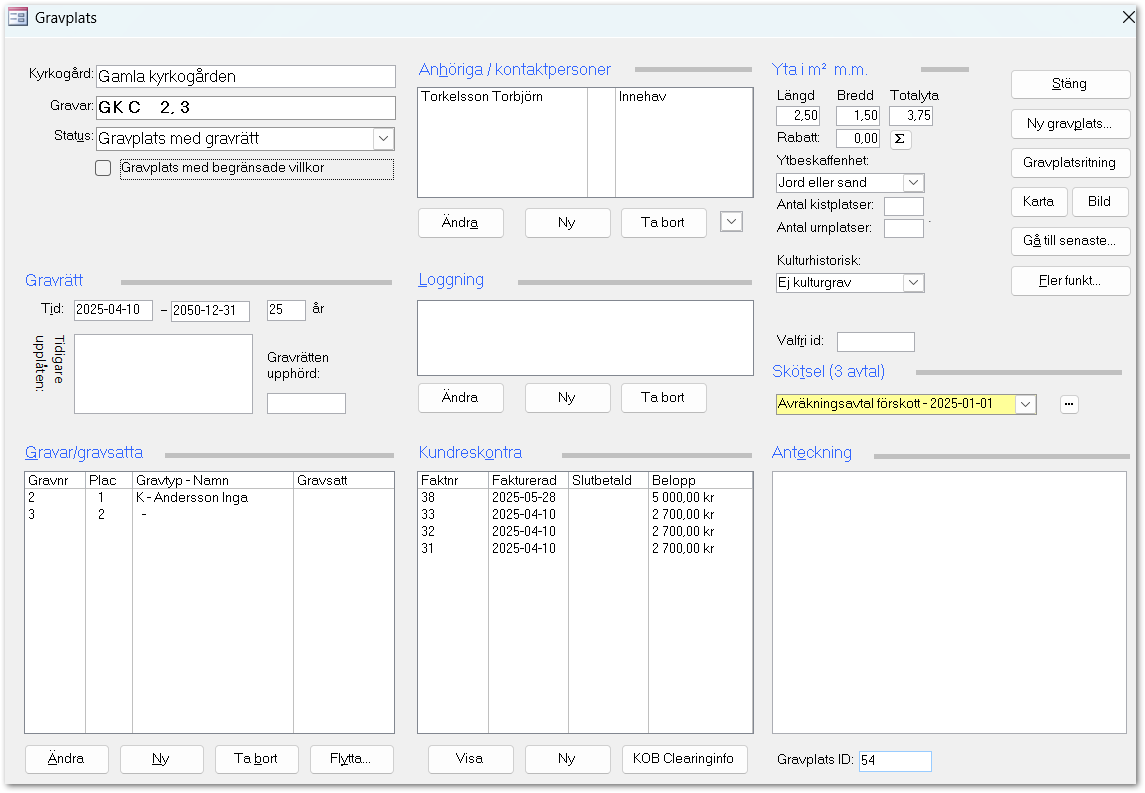Viewport: 1145px width, 793px height.
Task: Click the Valfri id input field
Action: coord(875,342)
